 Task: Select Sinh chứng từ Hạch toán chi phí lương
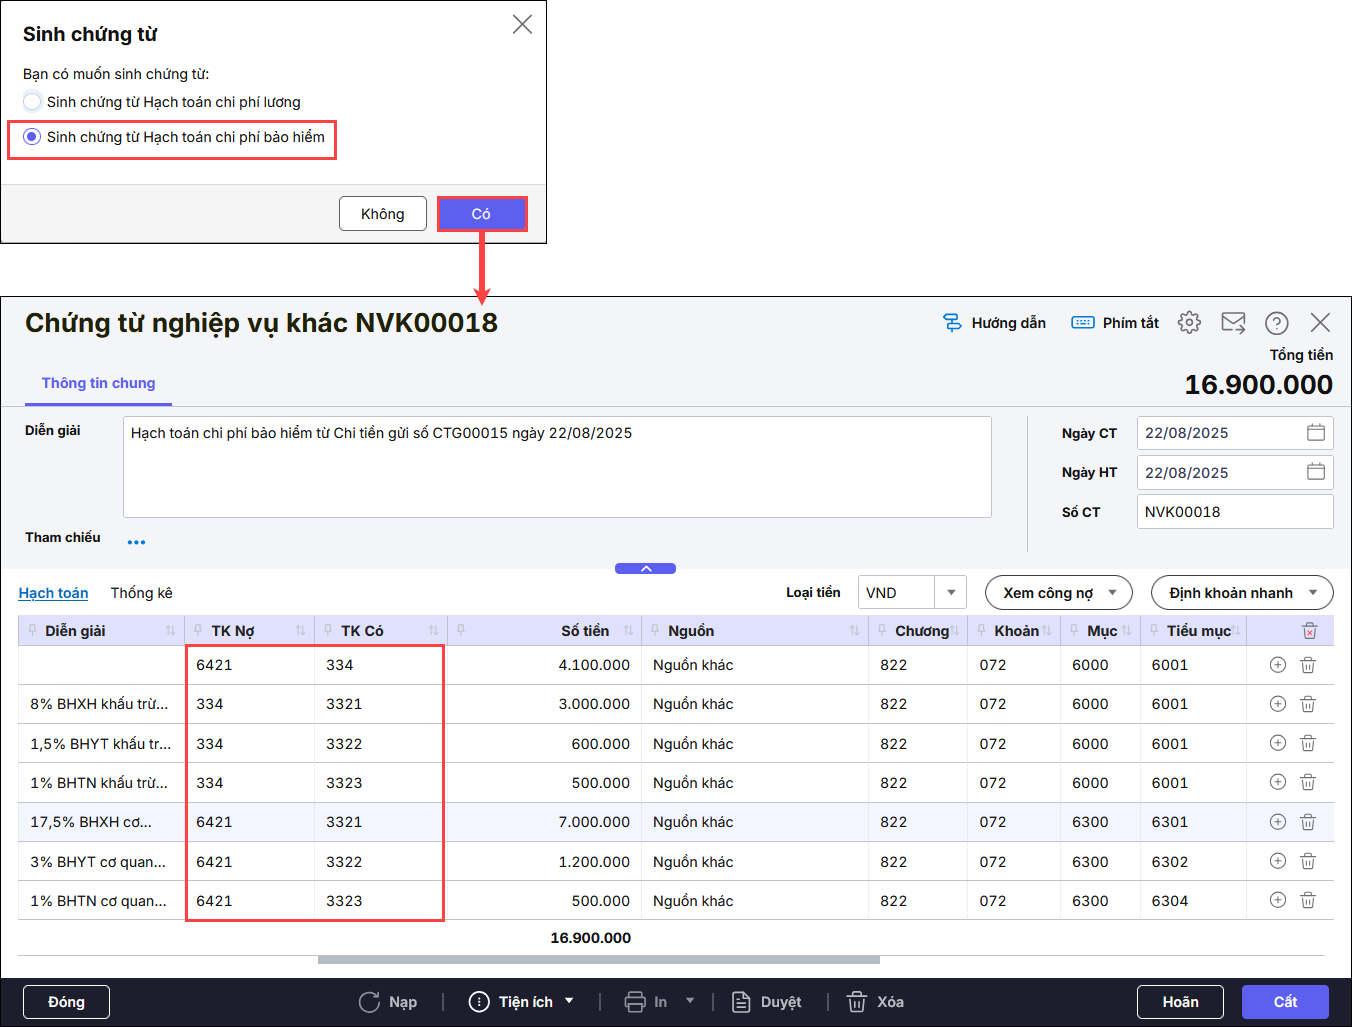coord(33,102)
